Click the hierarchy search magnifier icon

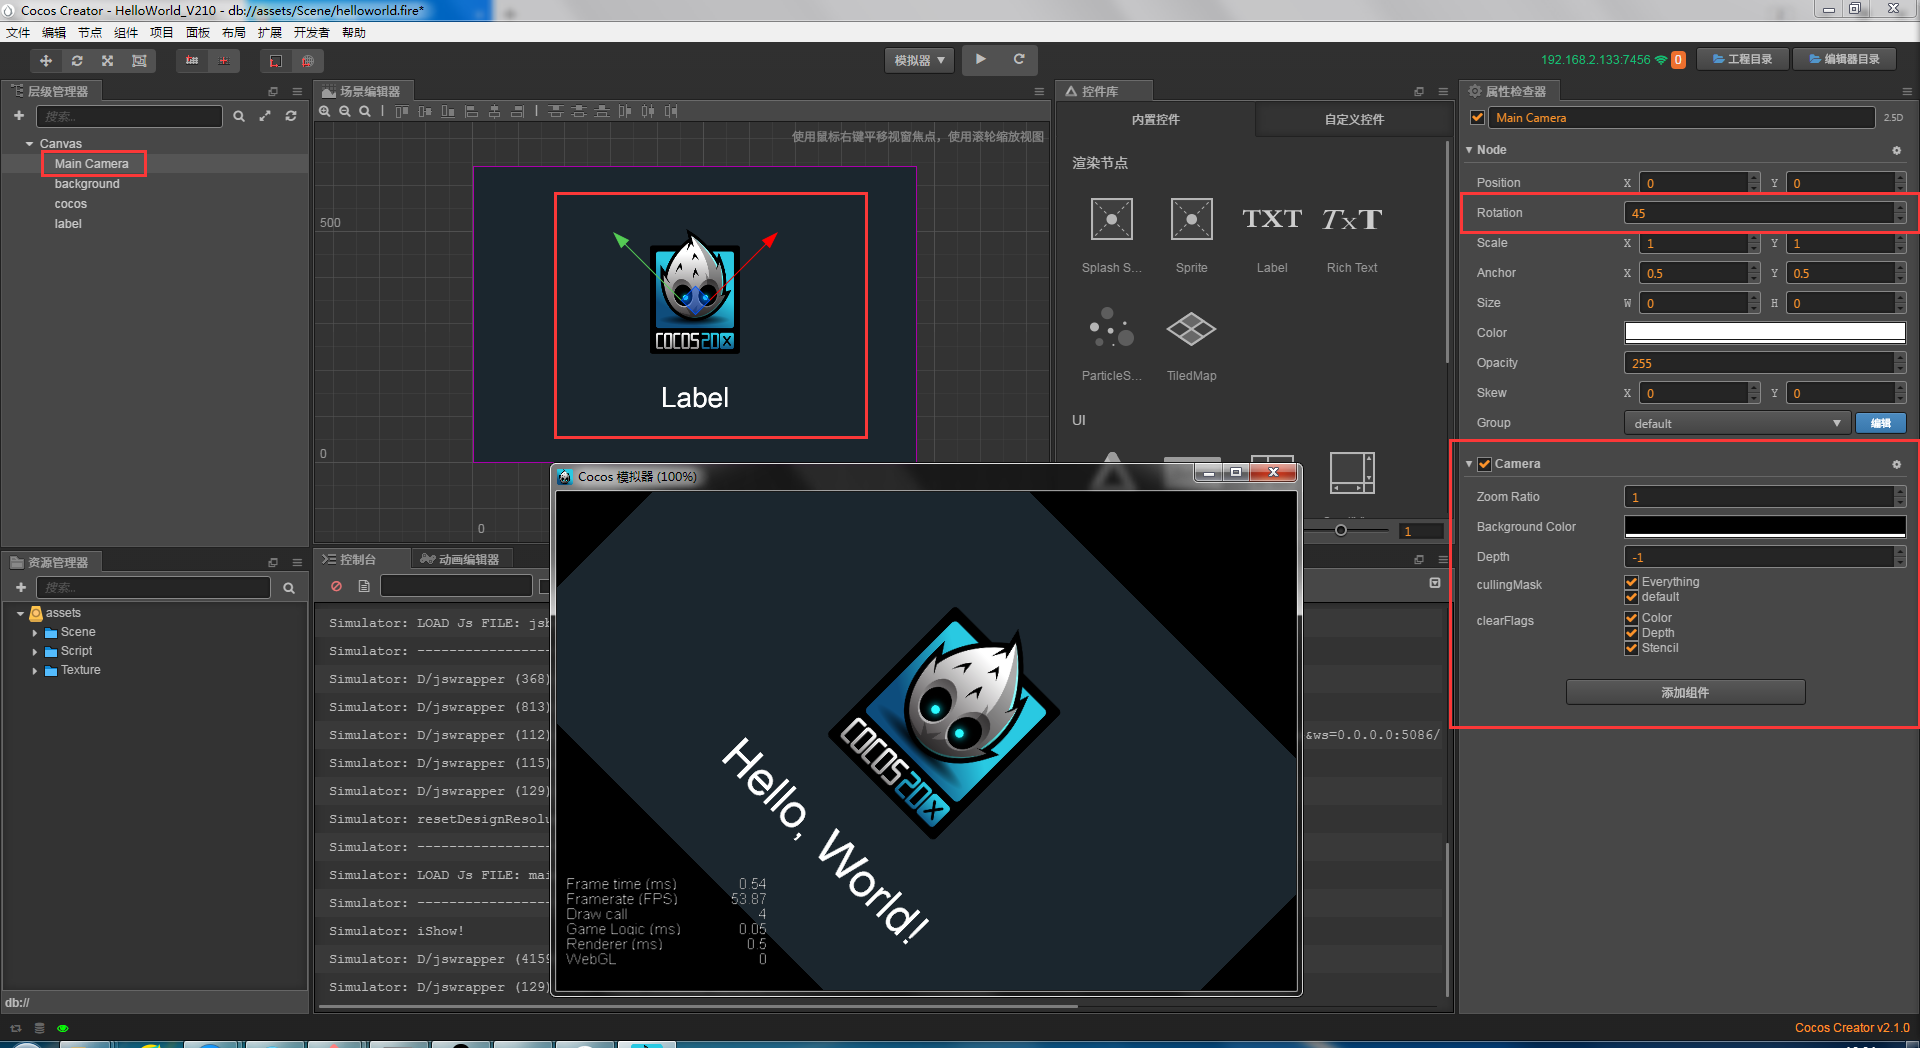(239, 116)
